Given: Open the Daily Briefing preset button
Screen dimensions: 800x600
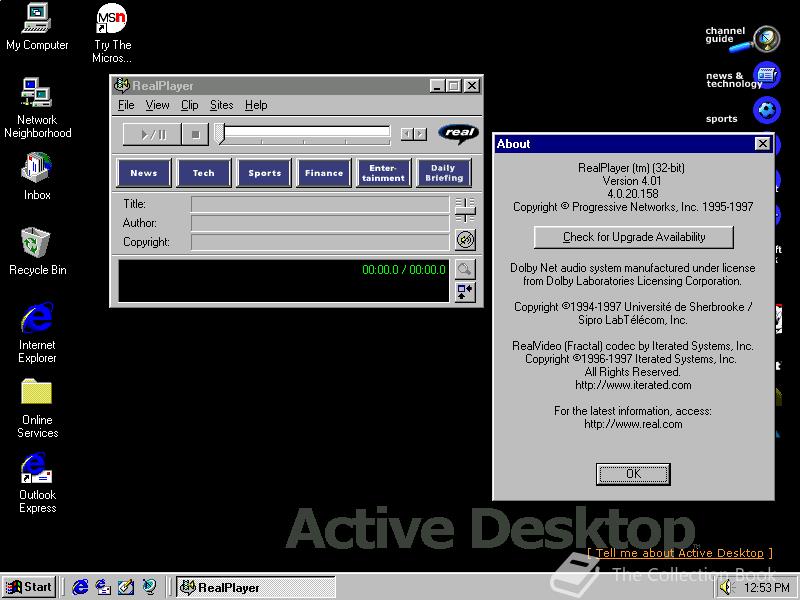Looking at the screenshot, I should (x=443, y=173).
